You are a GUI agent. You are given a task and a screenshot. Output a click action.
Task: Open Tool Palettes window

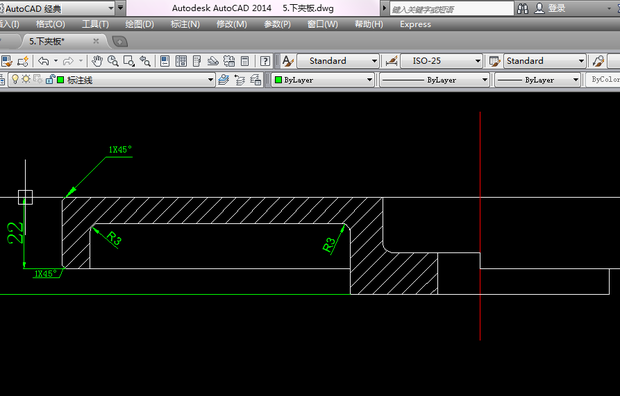pyautogui.click(x=197, y=61)
